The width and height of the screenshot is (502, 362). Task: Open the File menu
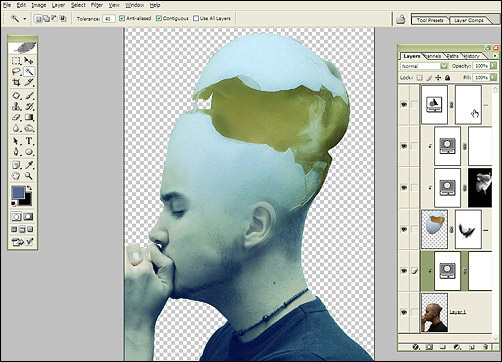7,5
